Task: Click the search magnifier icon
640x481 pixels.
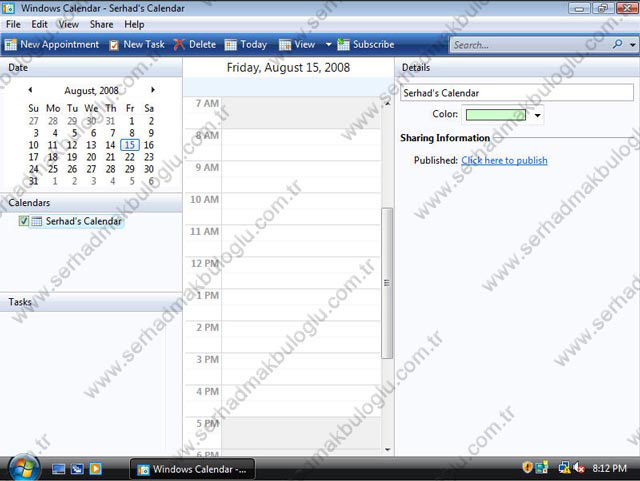Action: coord(618,44)
